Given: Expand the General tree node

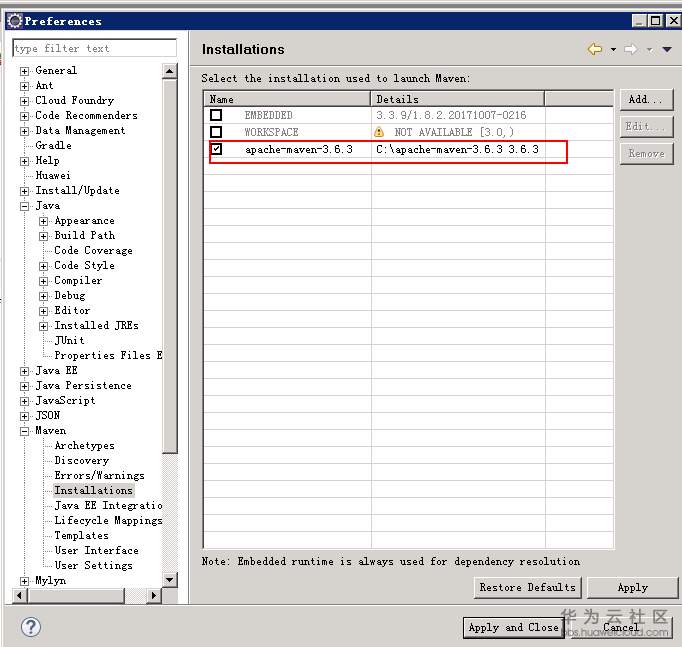Looking at the screenshot, I should click(x=25, y=71).
